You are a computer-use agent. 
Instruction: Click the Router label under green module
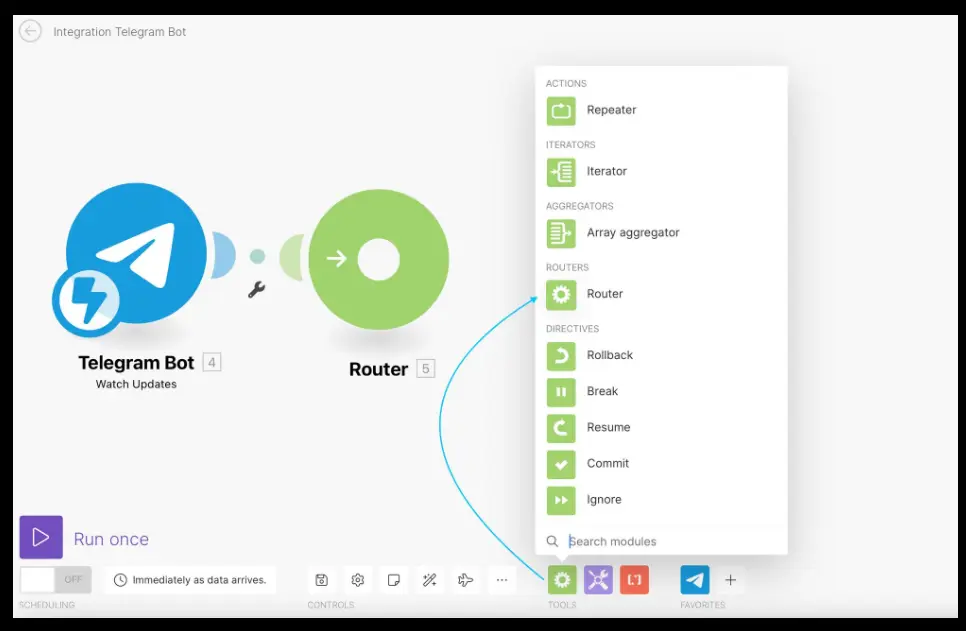pyautogui.click(x=378, y=369)
